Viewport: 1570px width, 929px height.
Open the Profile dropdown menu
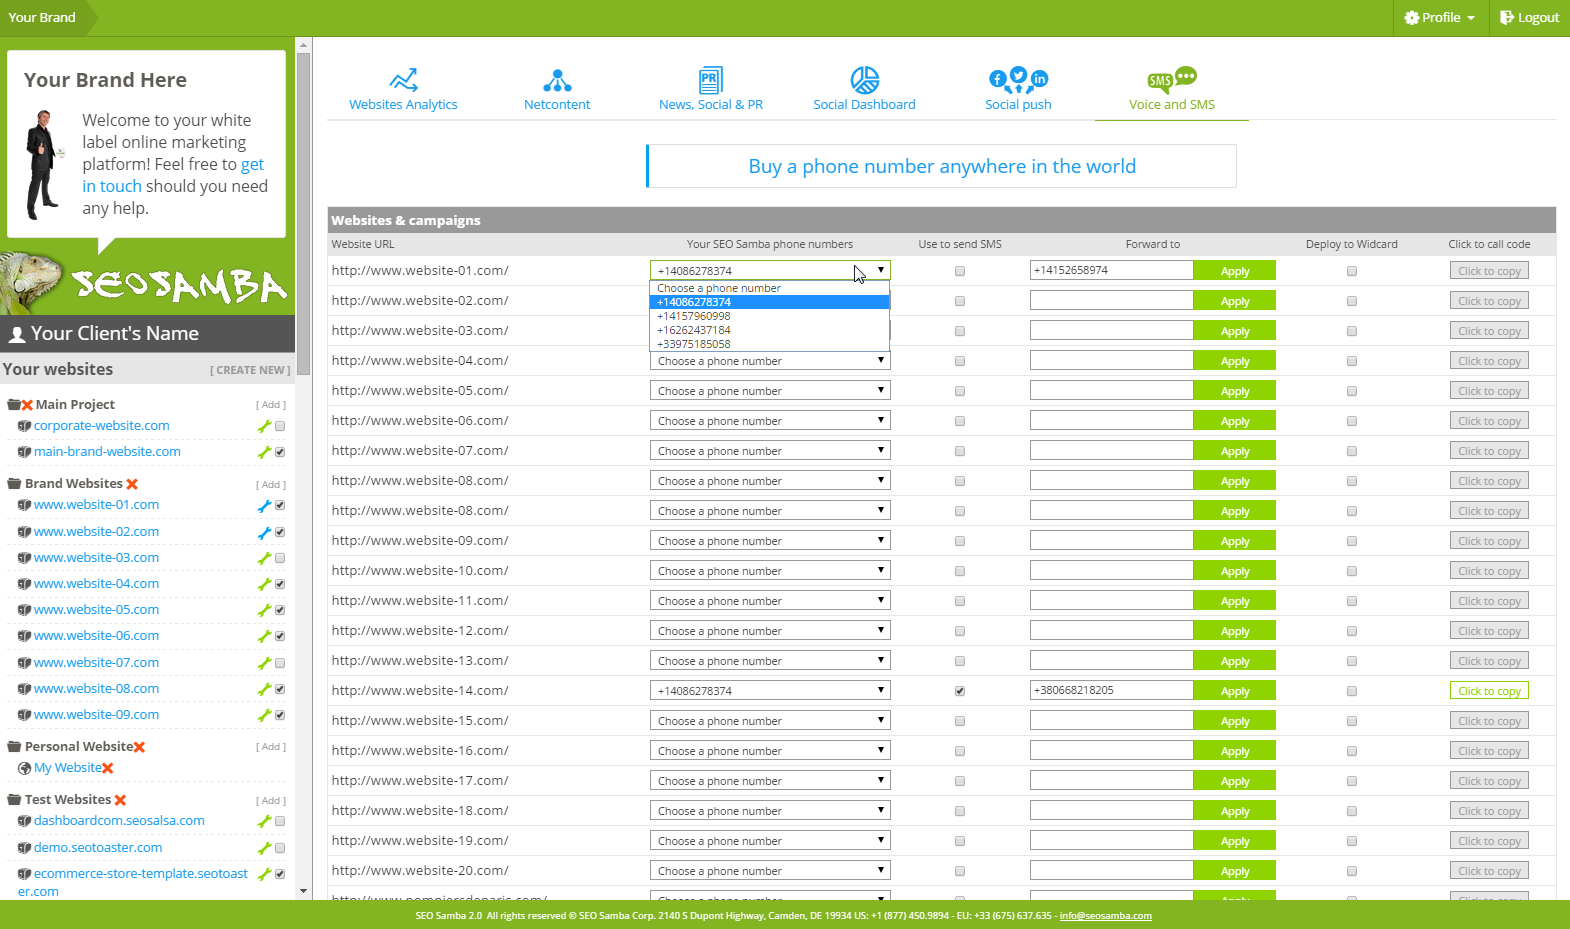1440,18
